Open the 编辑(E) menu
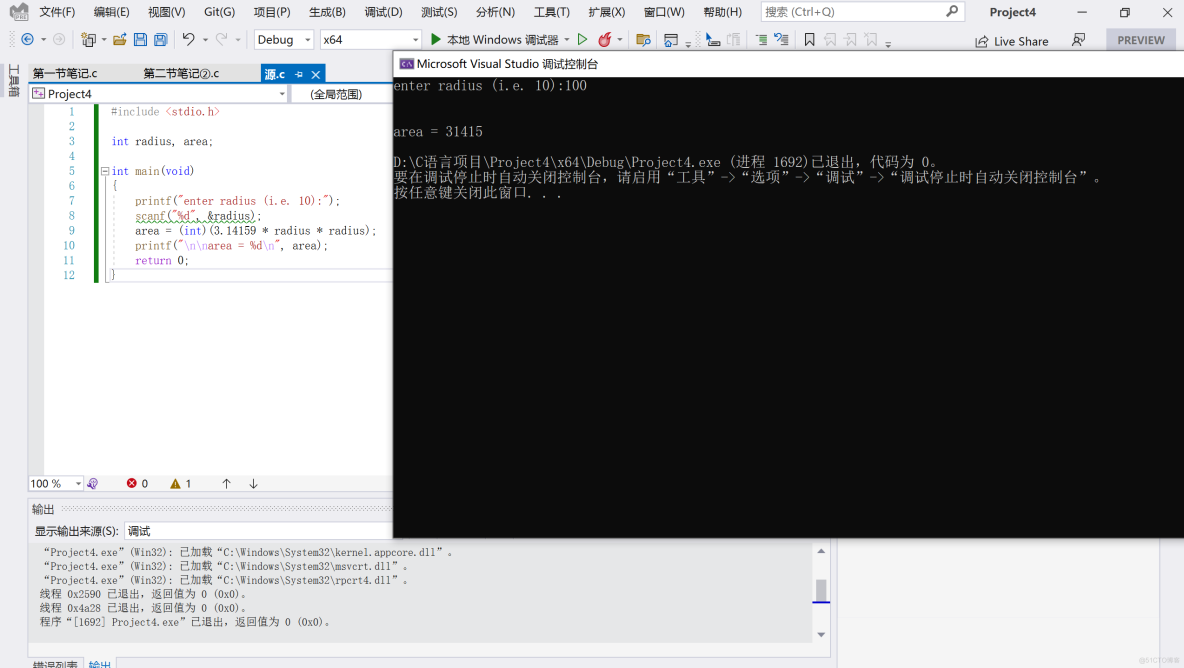The width and height of the screenshot is (1184, 668). [111, 12]
